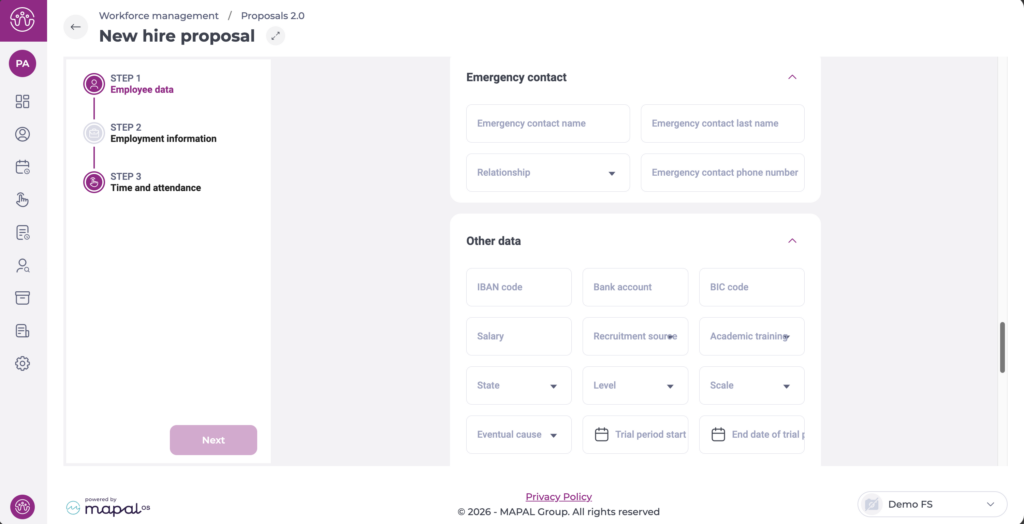Open the dashboard grid icon in sidebar
This screenshot has width=1024, height=524.
point(23,101)
